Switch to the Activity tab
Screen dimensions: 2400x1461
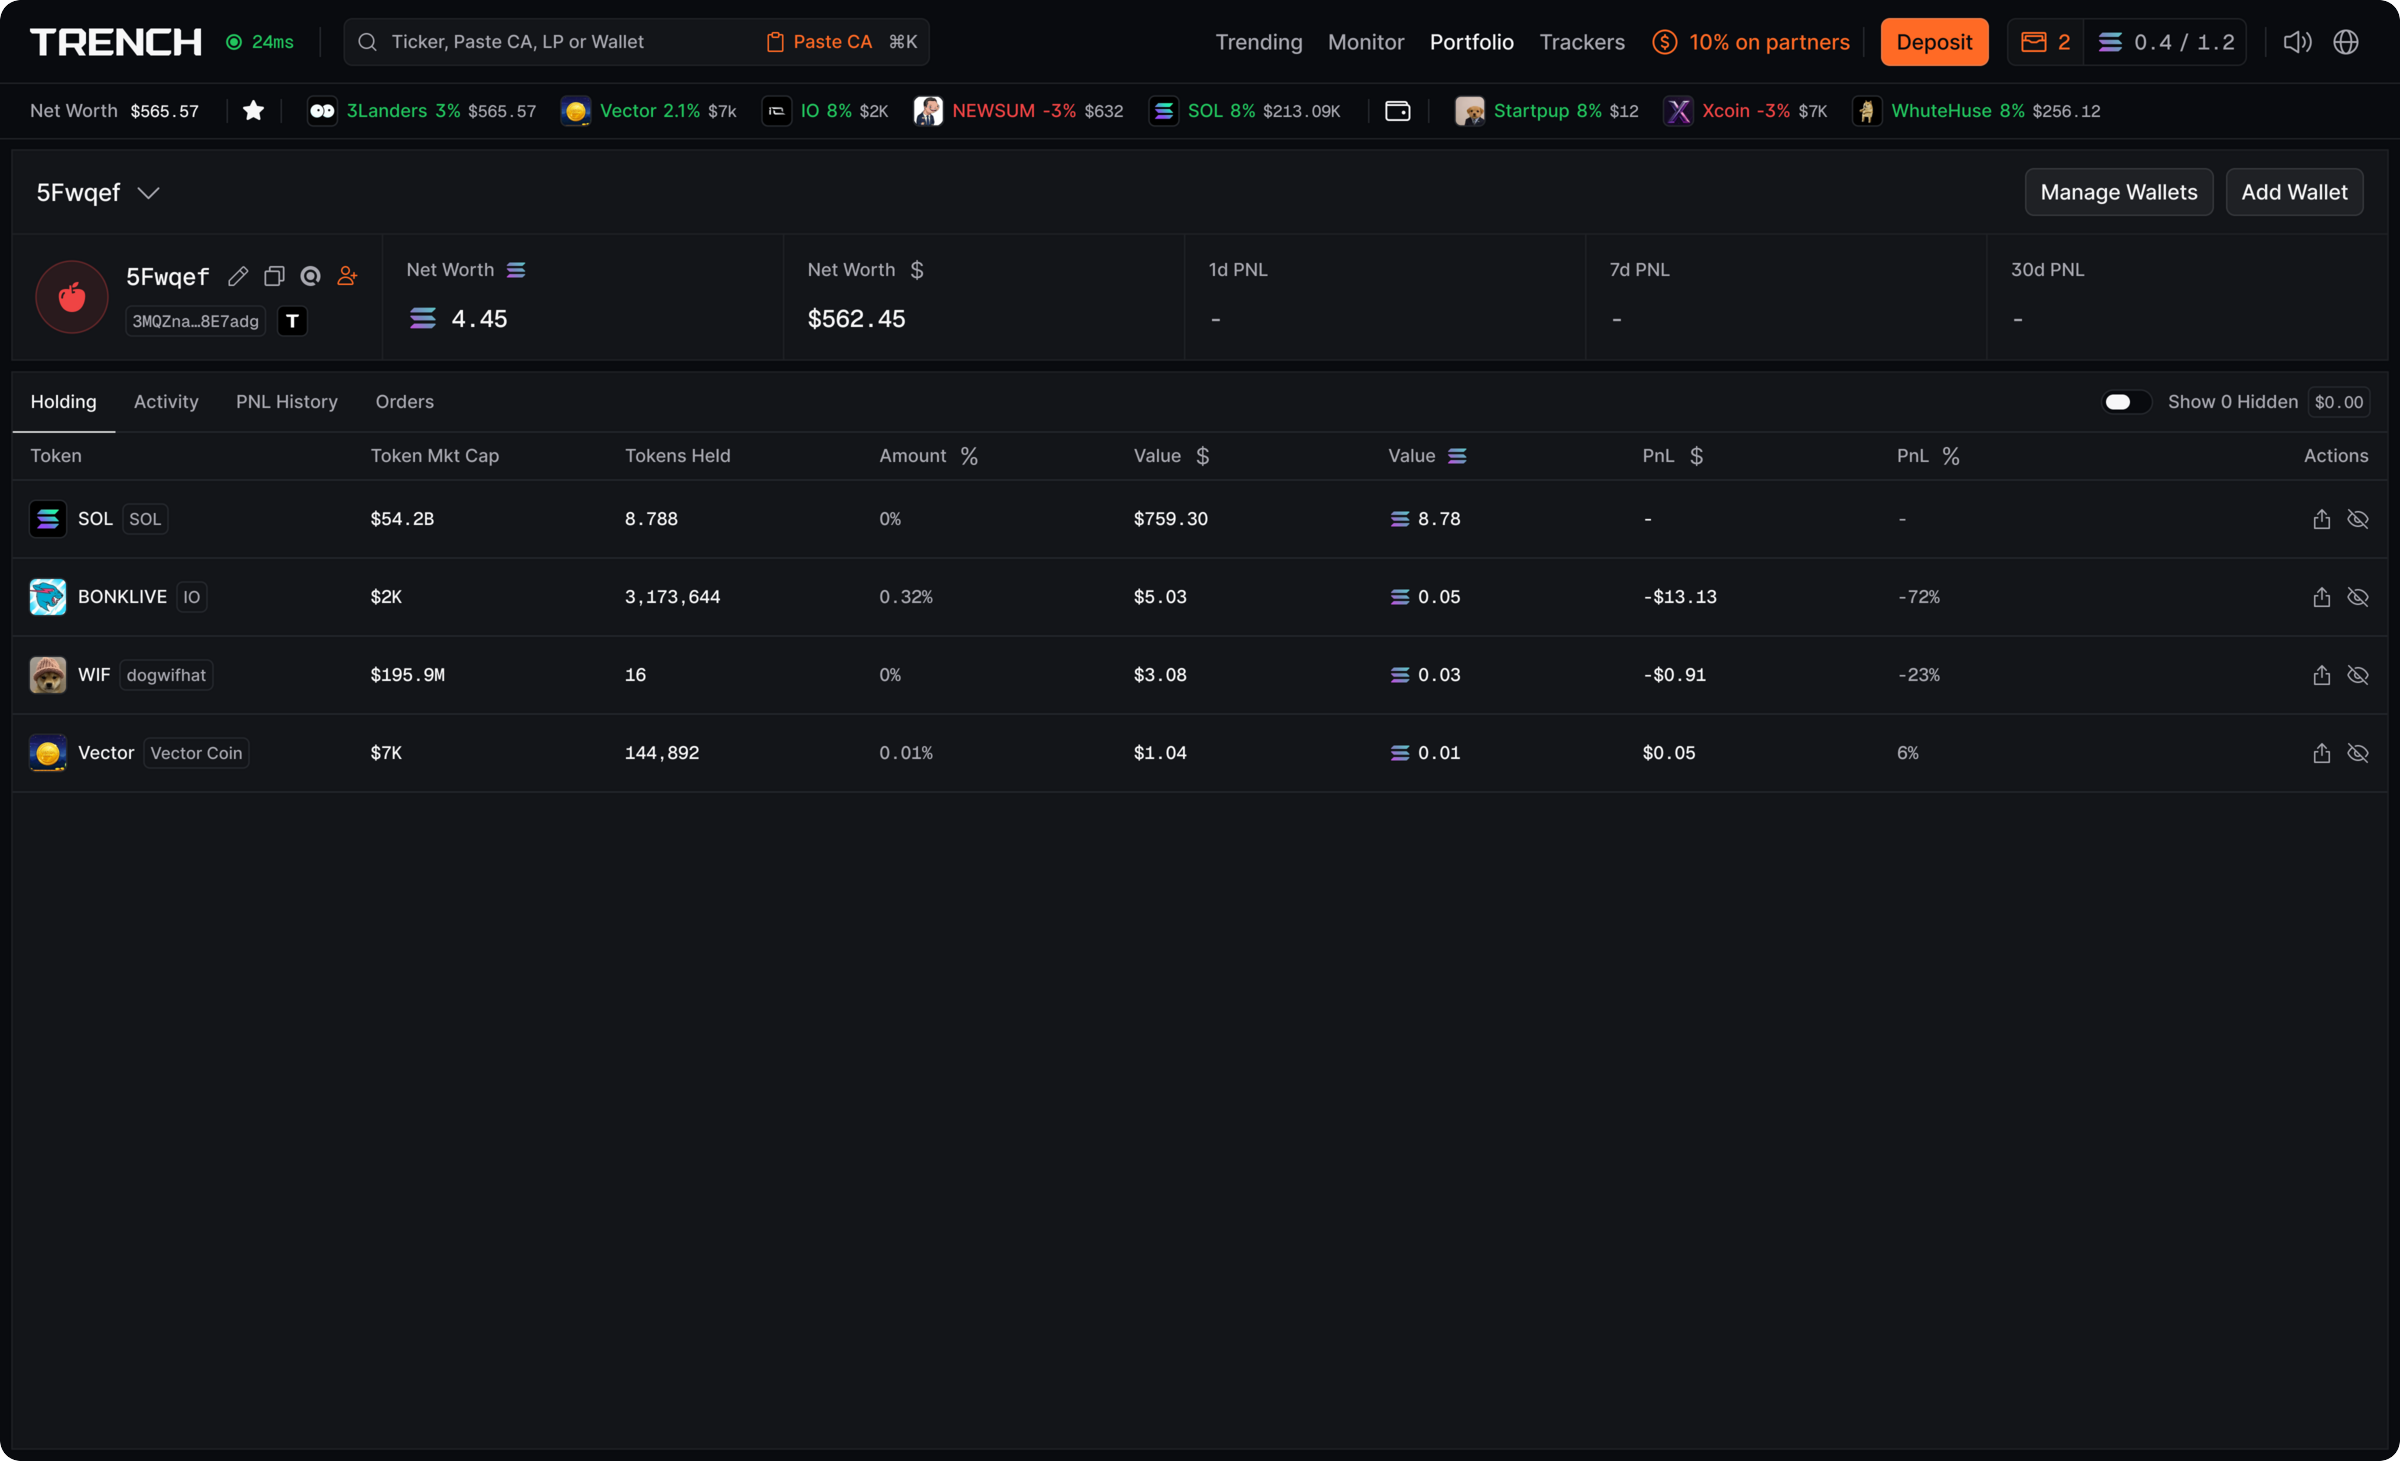tap(166, 402)
